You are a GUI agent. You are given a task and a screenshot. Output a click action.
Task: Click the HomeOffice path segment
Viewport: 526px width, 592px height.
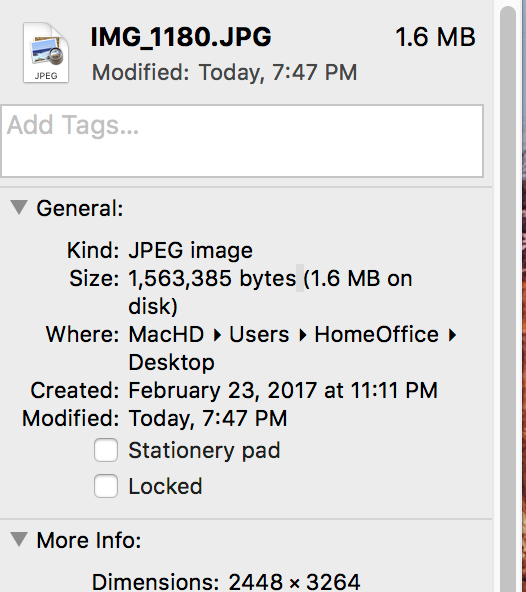(376, 335)
